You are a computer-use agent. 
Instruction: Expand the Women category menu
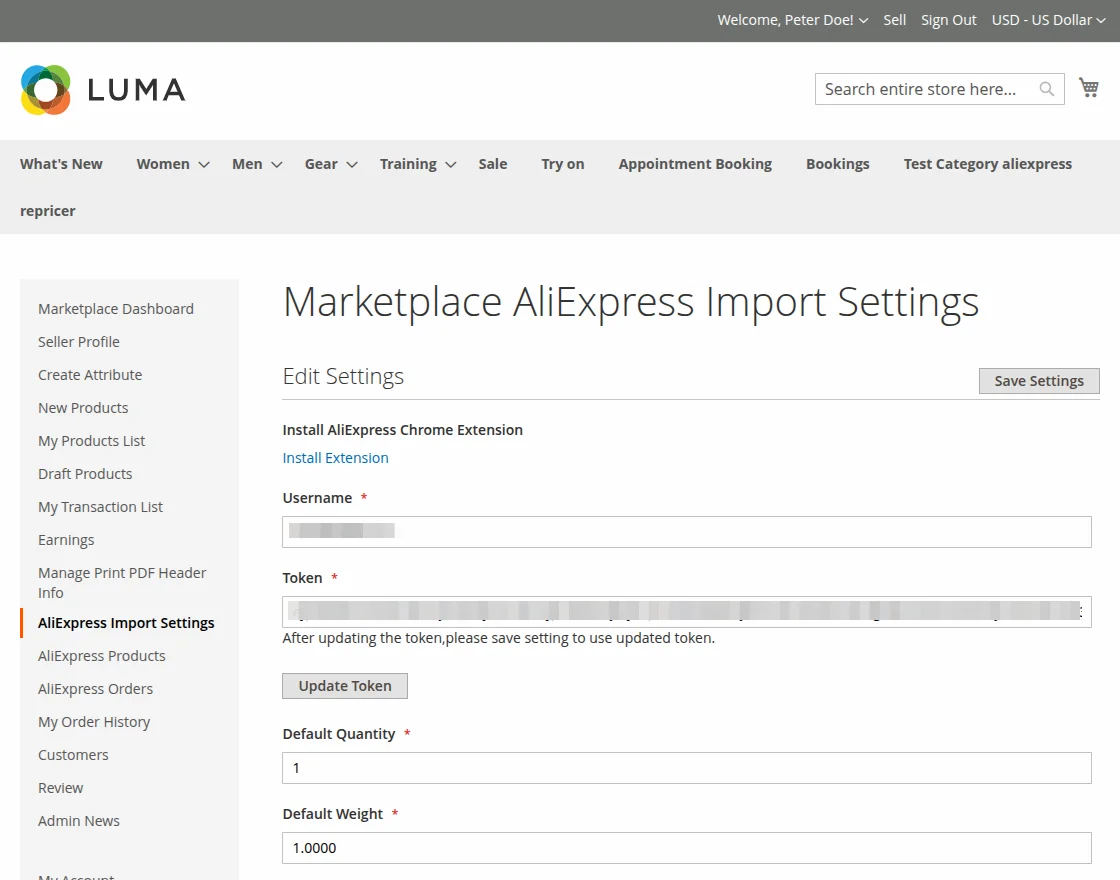pyautogui.click(x=162, y=163)
